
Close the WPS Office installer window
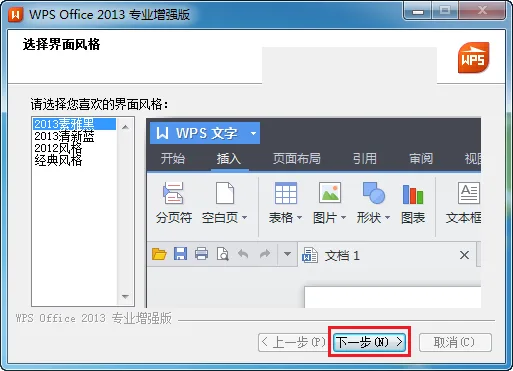pyautogui.click(x=482, y=11)
